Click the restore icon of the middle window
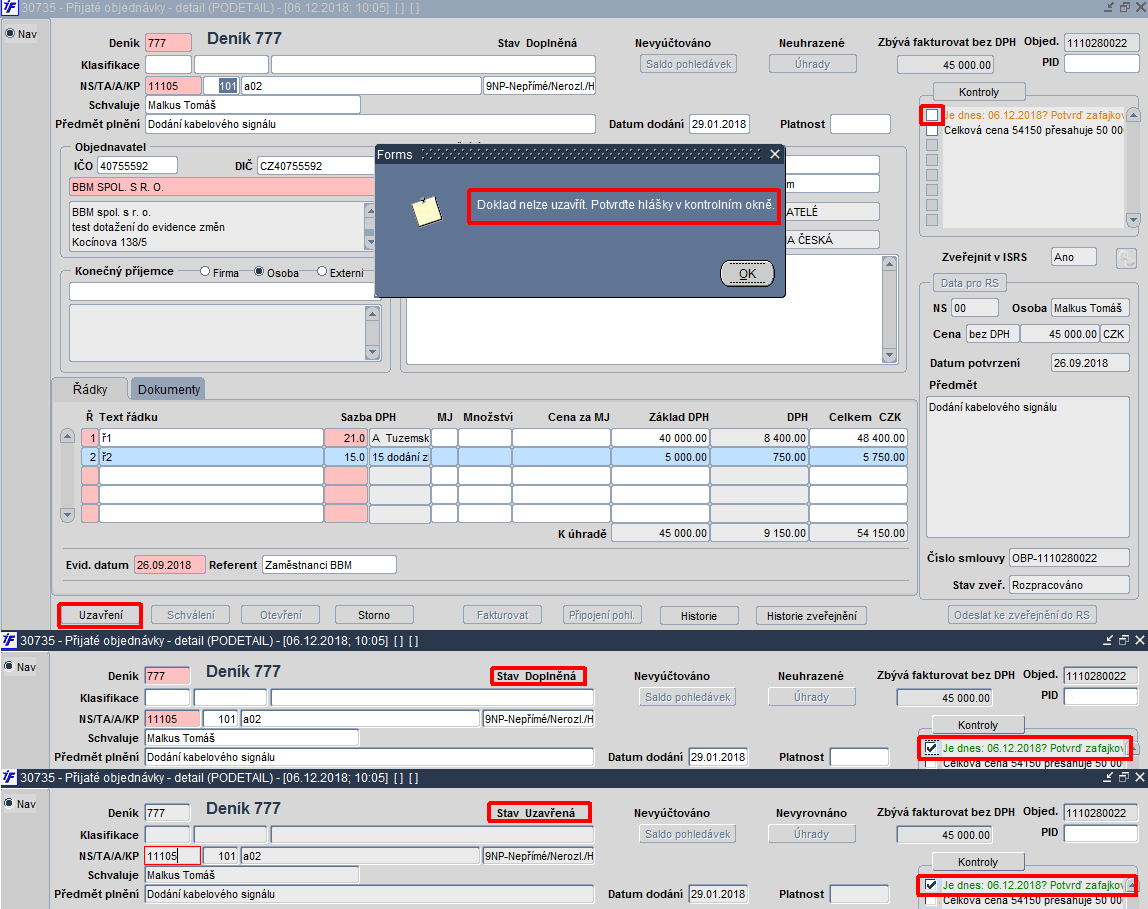This screenshot has height=909, width=1148. point(1125,640)
